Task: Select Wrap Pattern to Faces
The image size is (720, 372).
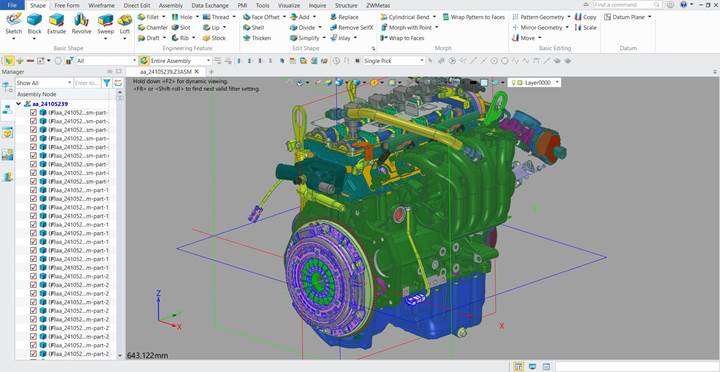Action: click(x=474, y=17)
